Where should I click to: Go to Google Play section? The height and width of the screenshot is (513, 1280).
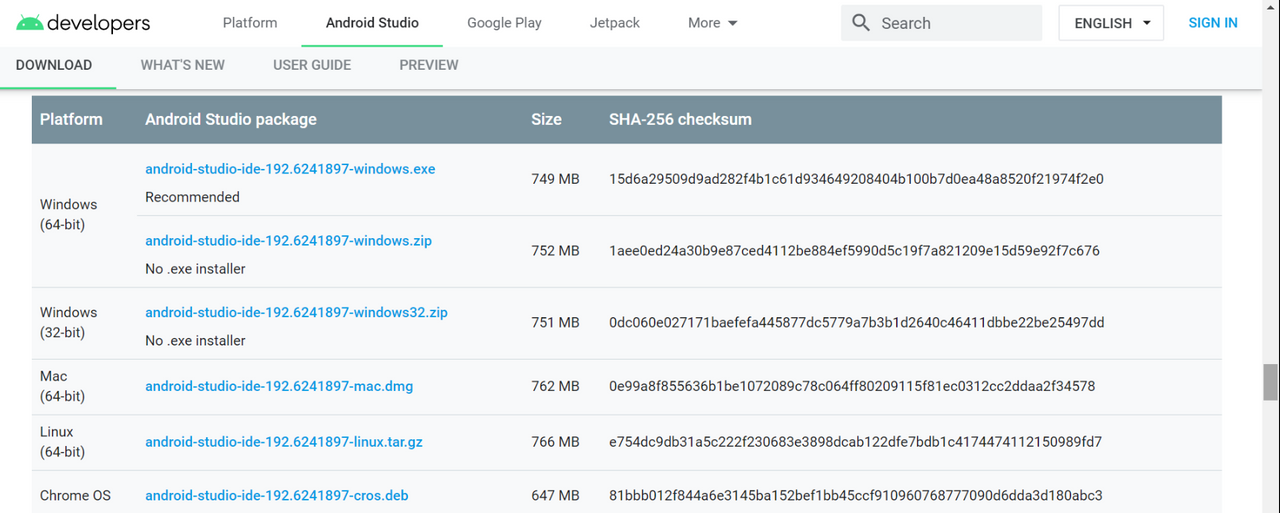point(504,23)
